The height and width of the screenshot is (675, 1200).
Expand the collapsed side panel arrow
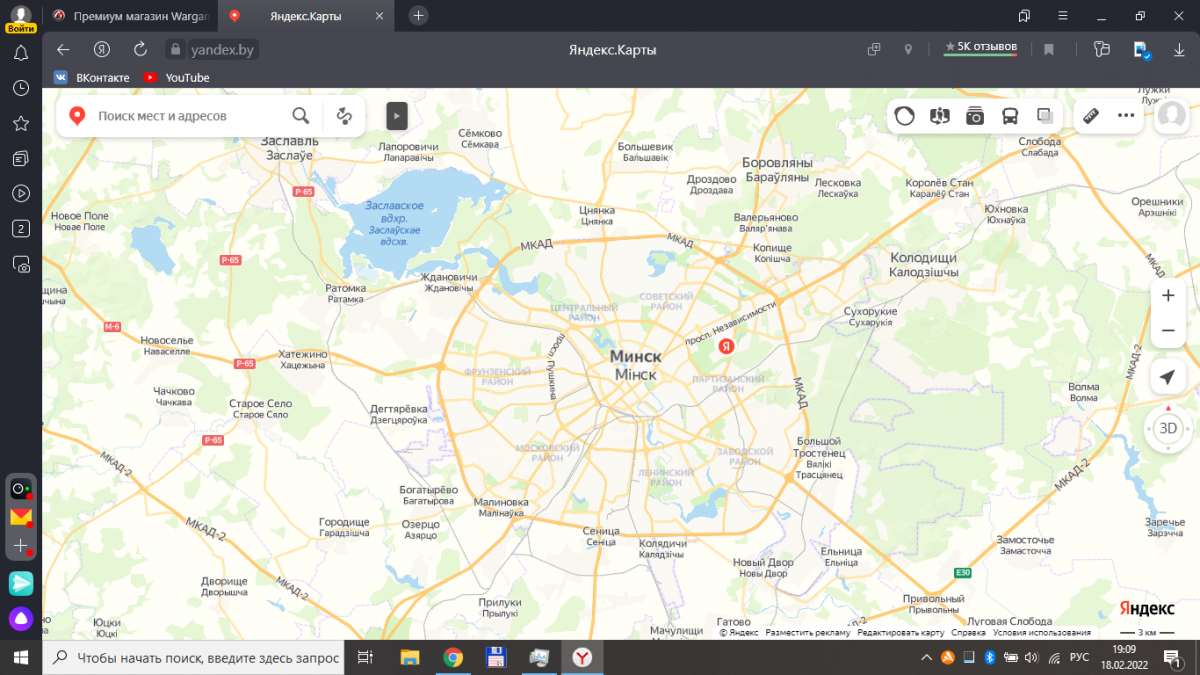click(x=397, y=116)
